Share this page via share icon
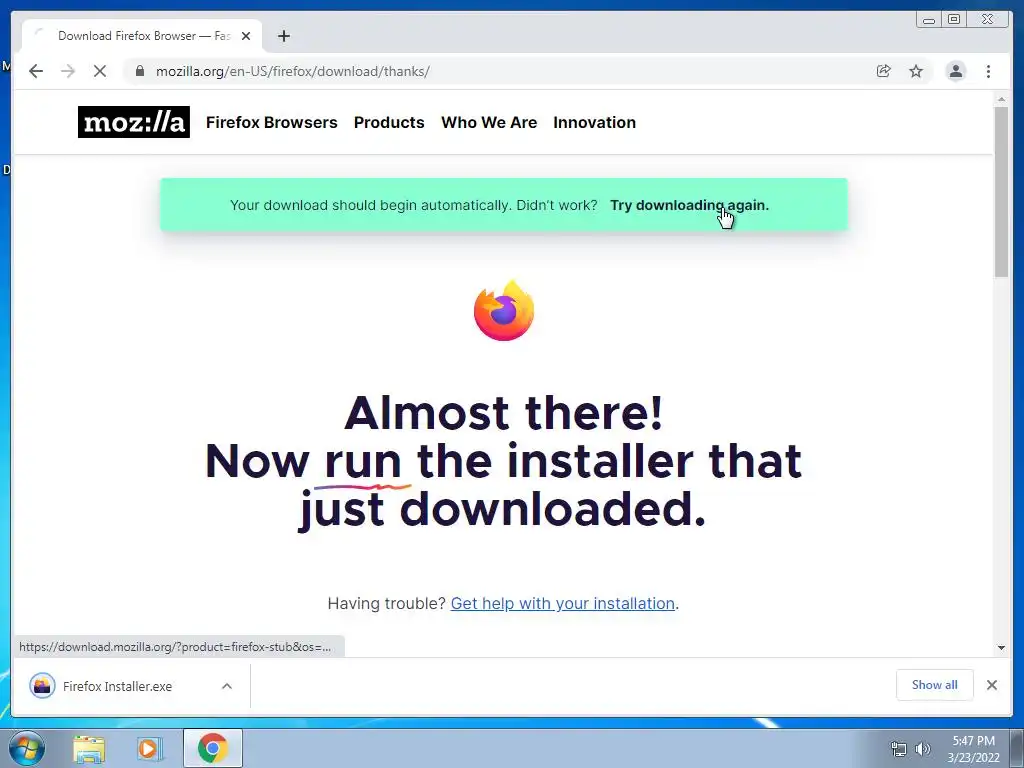 tap(884, 71)
